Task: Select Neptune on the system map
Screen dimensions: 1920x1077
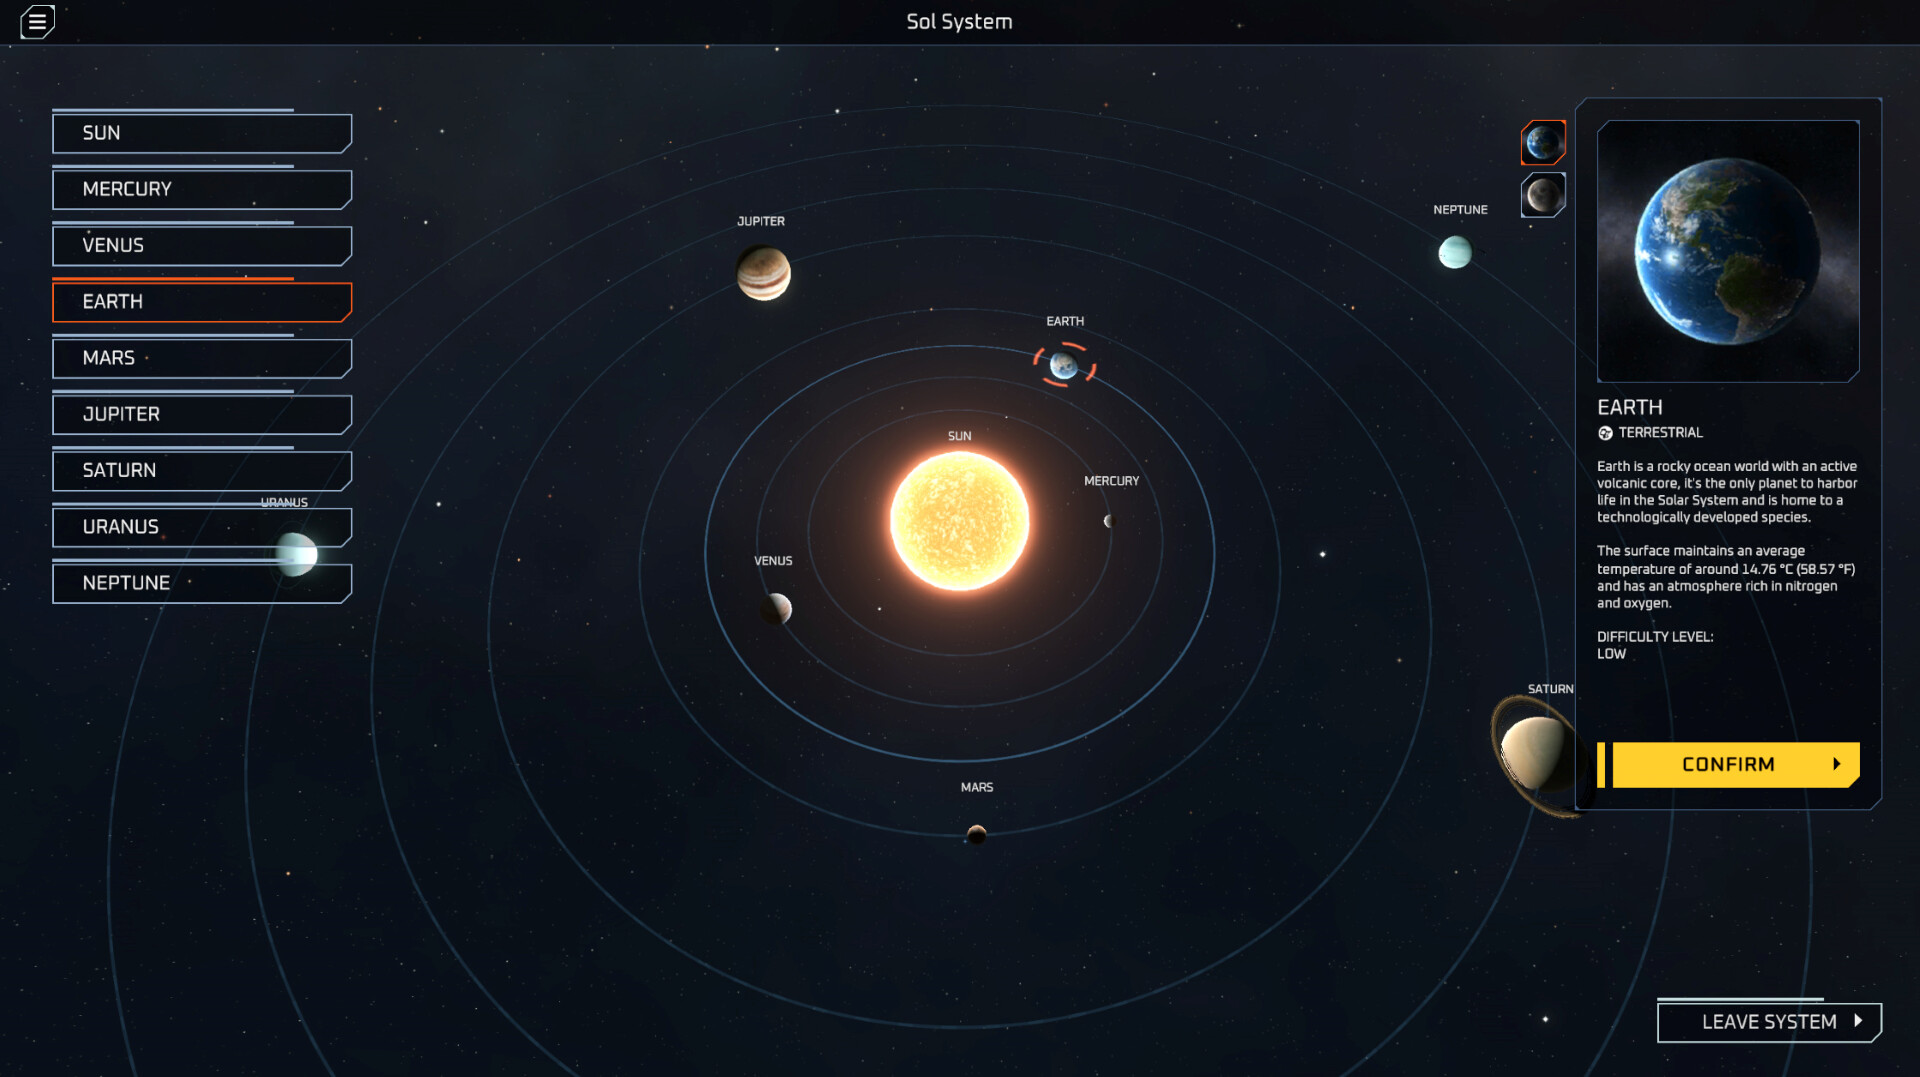Action: tap(1456, 252)
